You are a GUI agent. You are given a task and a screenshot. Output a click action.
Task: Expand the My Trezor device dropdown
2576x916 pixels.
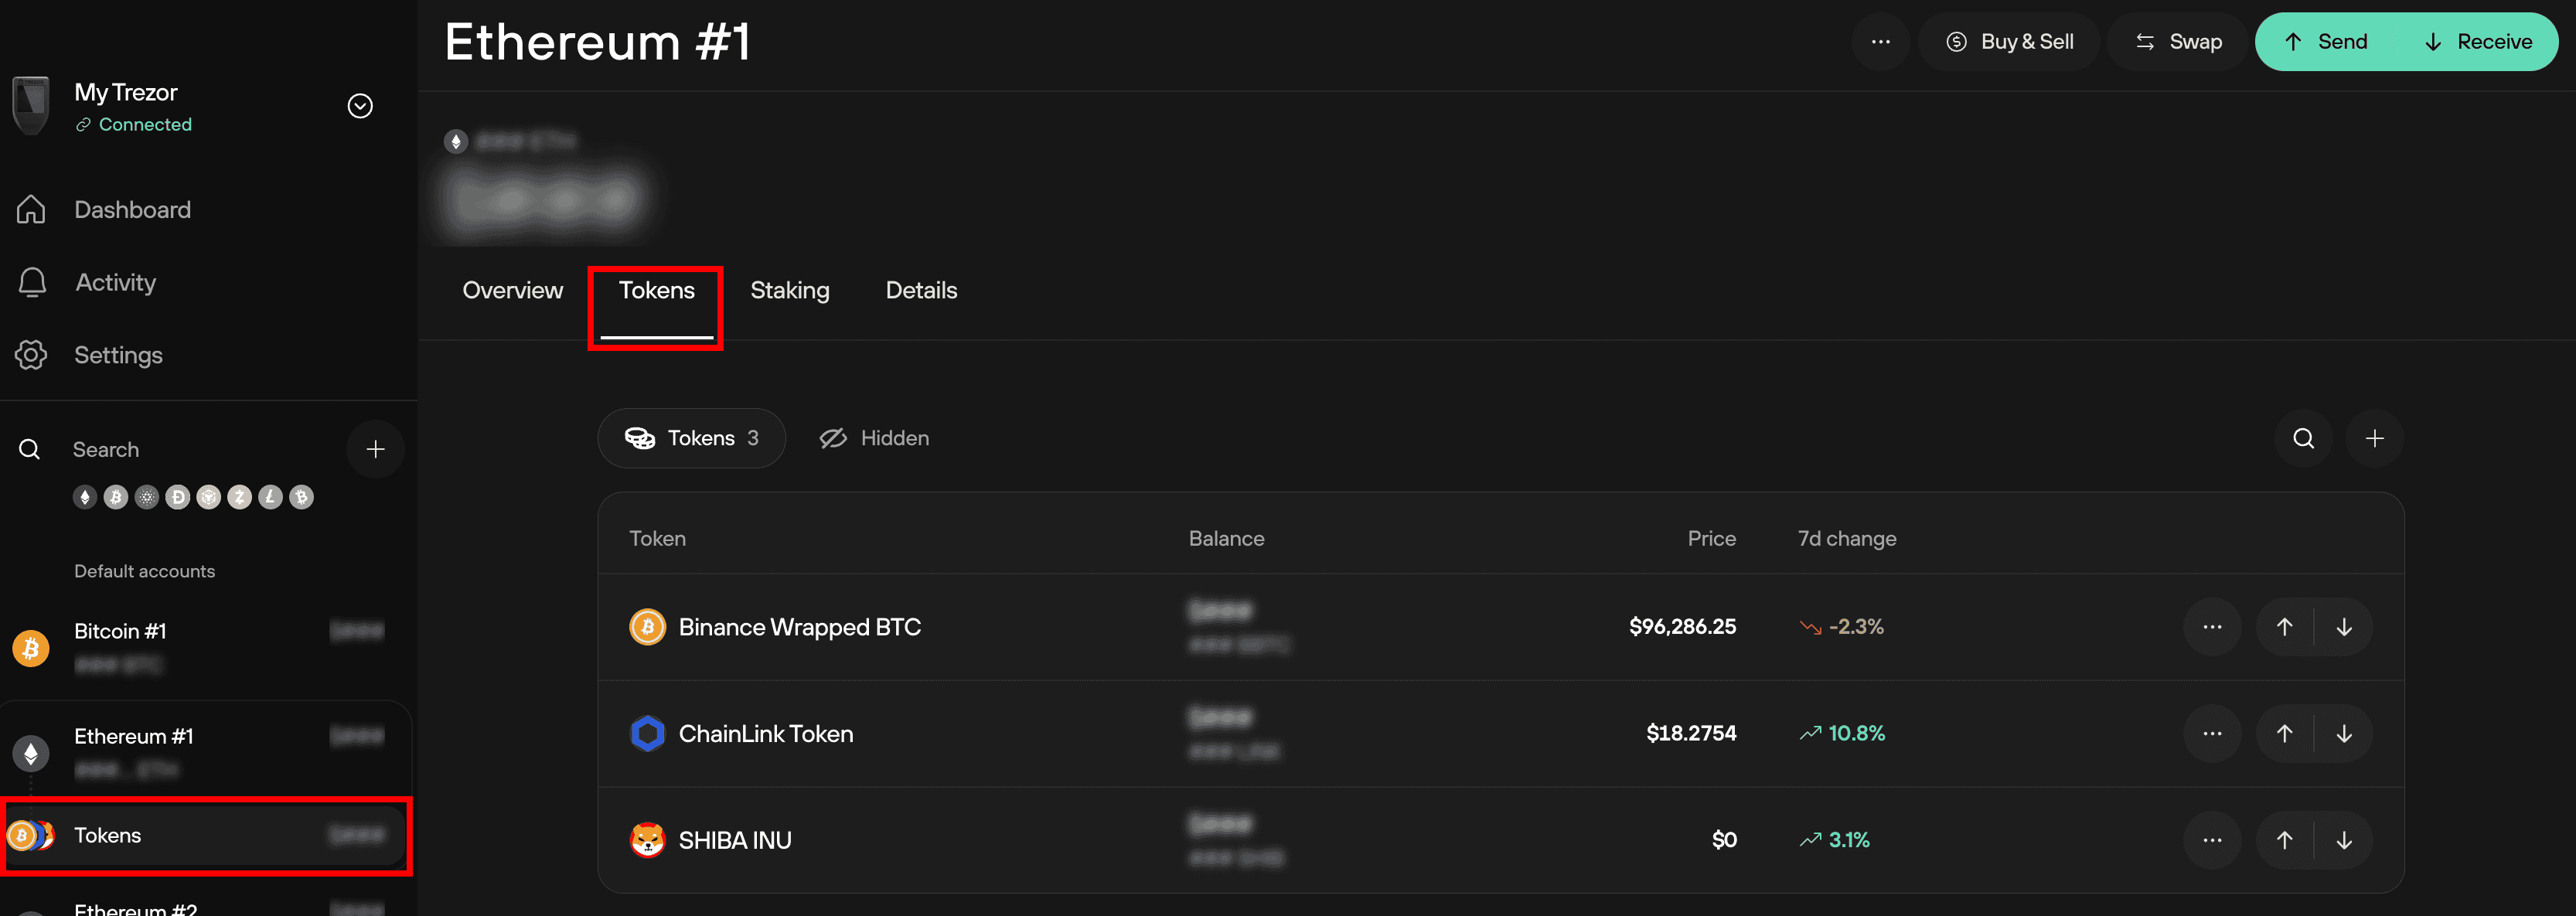(x=360, y=106)
